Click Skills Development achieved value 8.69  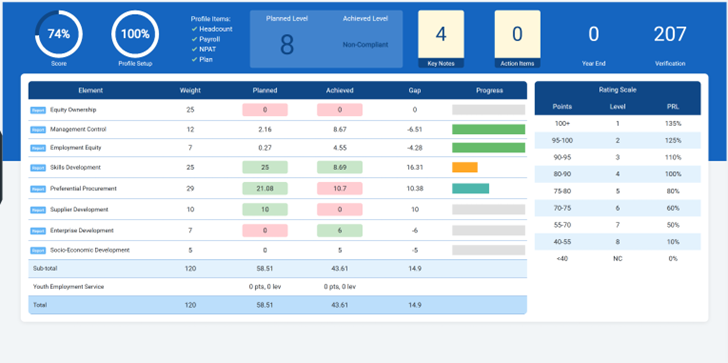pyautogui.click(x=340, y=168)
